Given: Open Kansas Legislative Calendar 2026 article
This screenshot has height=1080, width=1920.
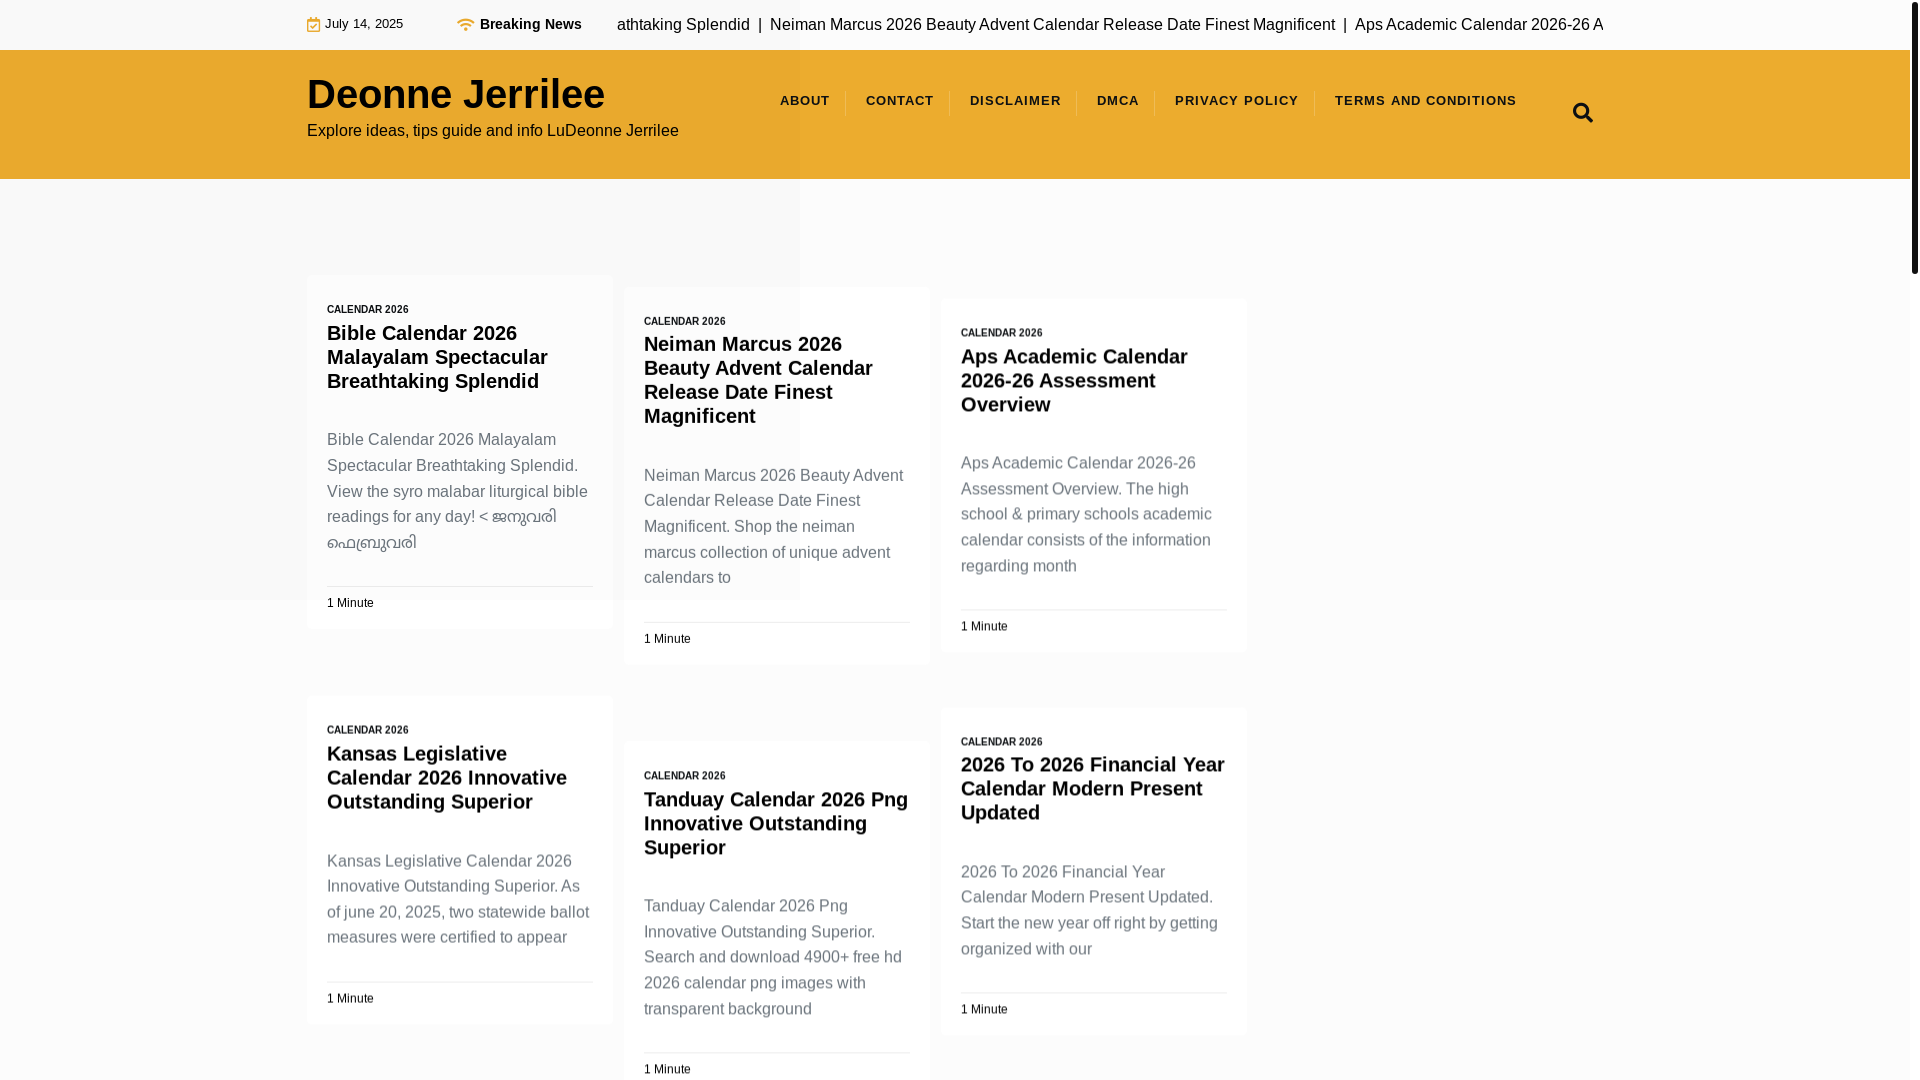Looking at the screenshot, I should coord(447,777).
